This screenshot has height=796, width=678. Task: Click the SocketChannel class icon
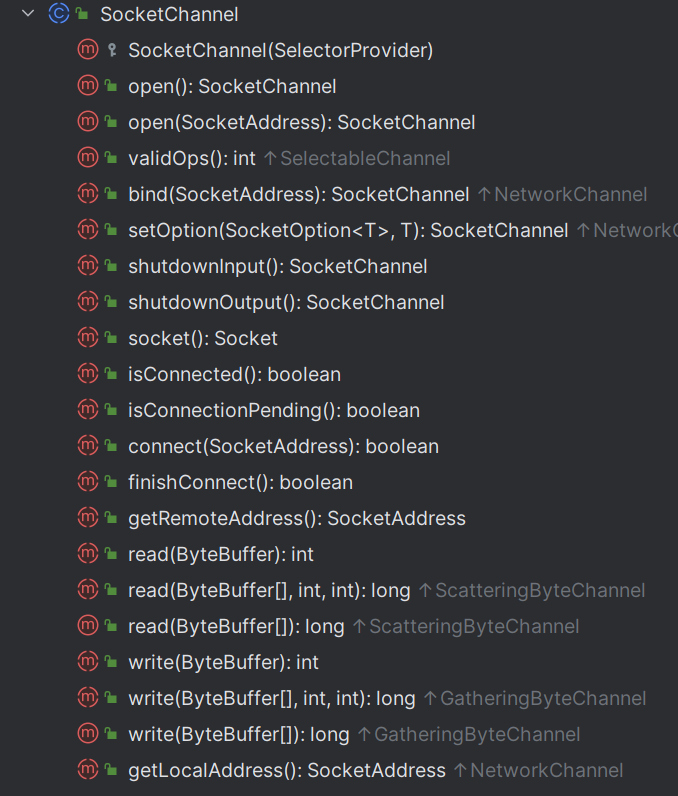pos(59,14)
